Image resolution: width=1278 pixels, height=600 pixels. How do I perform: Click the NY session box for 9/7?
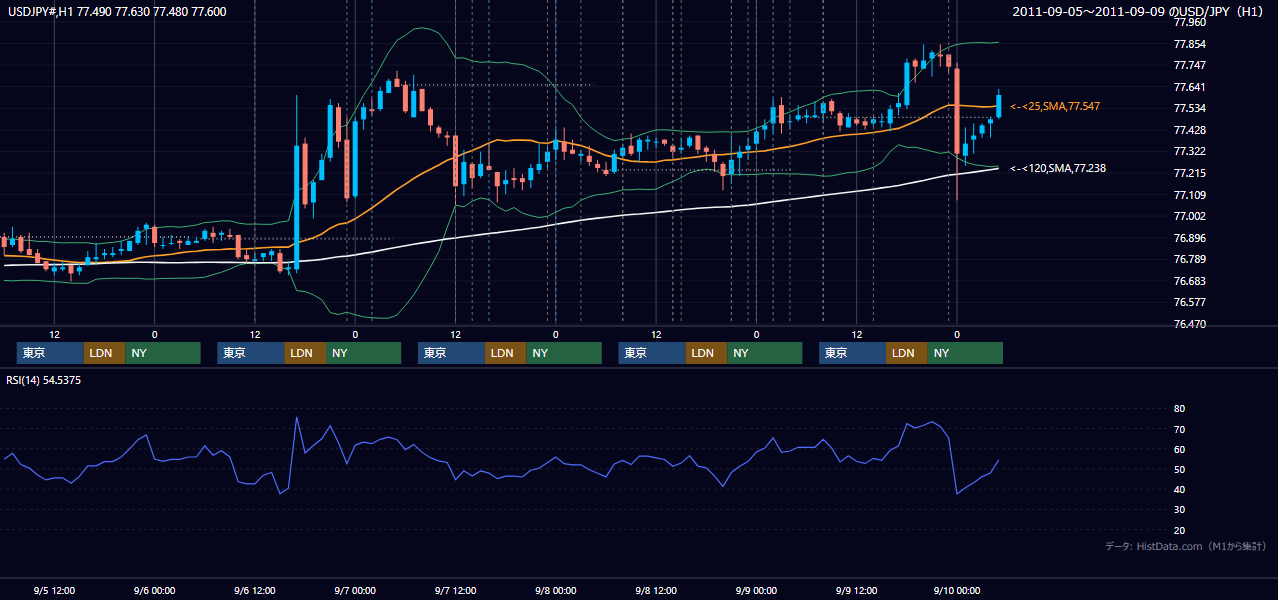click(x=564, y=353)
